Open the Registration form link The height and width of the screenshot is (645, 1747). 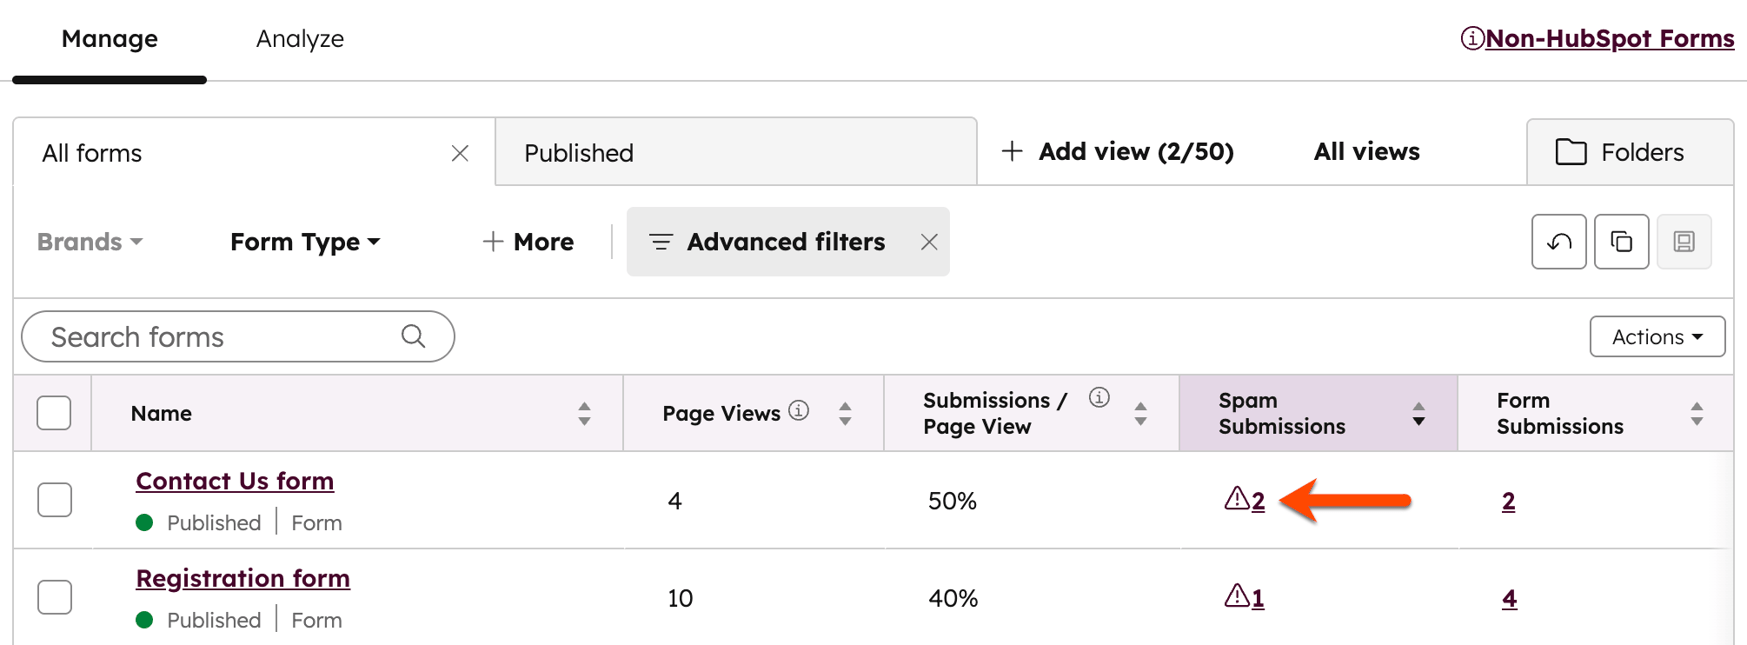point(242,578)
